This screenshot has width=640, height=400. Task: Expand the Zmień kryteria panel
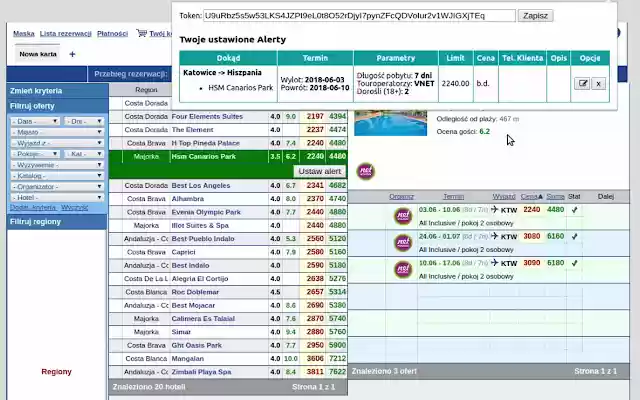click(57, 91)
